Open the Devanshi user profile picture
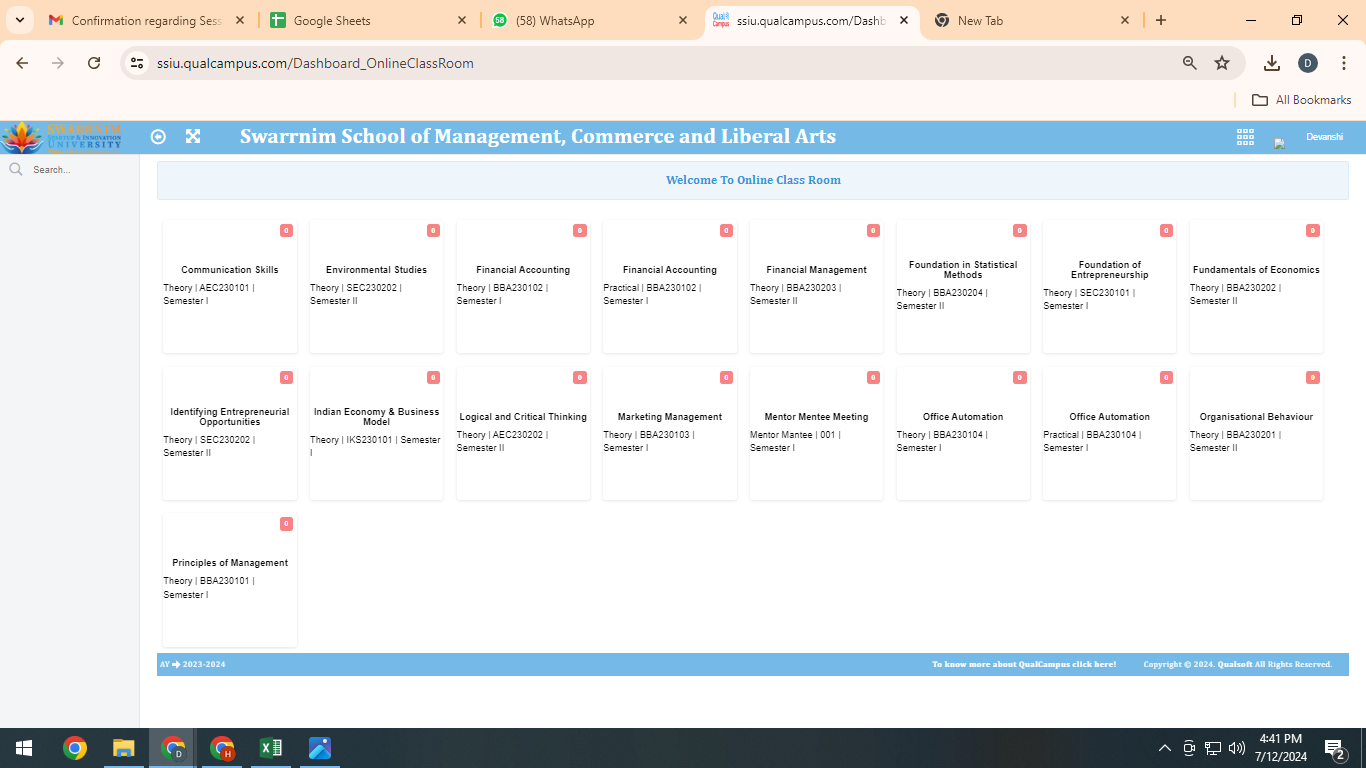 (1279, 143)
